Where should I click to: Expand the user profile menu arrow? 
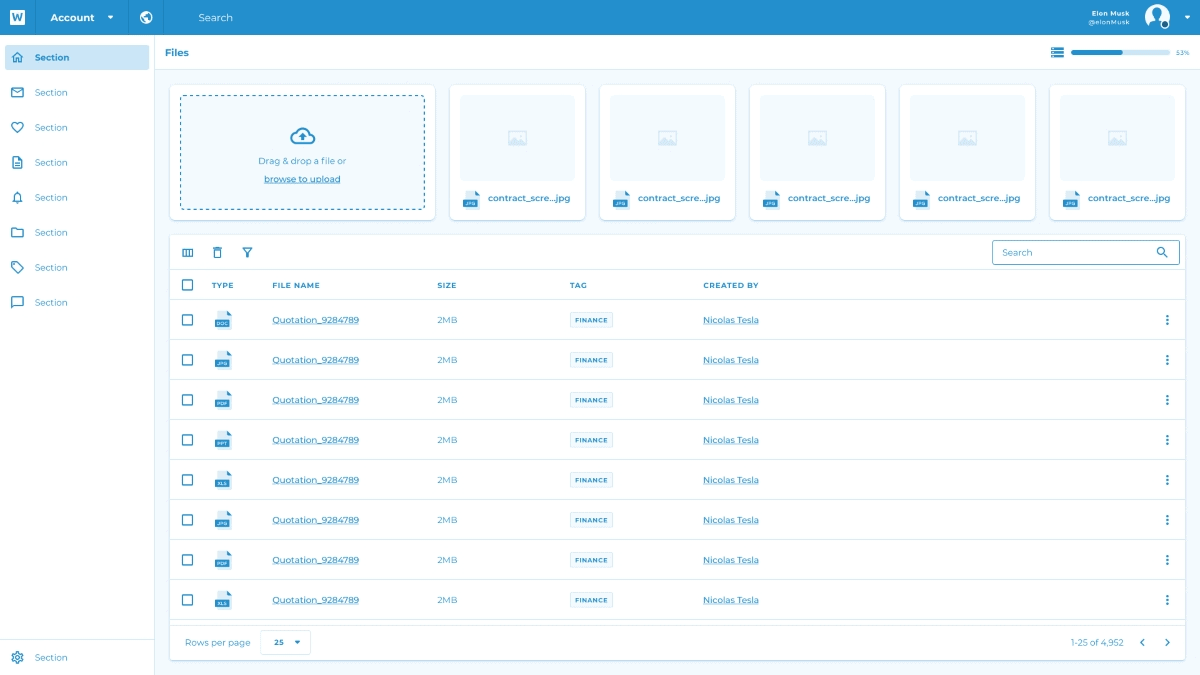tap(1187, 18)
